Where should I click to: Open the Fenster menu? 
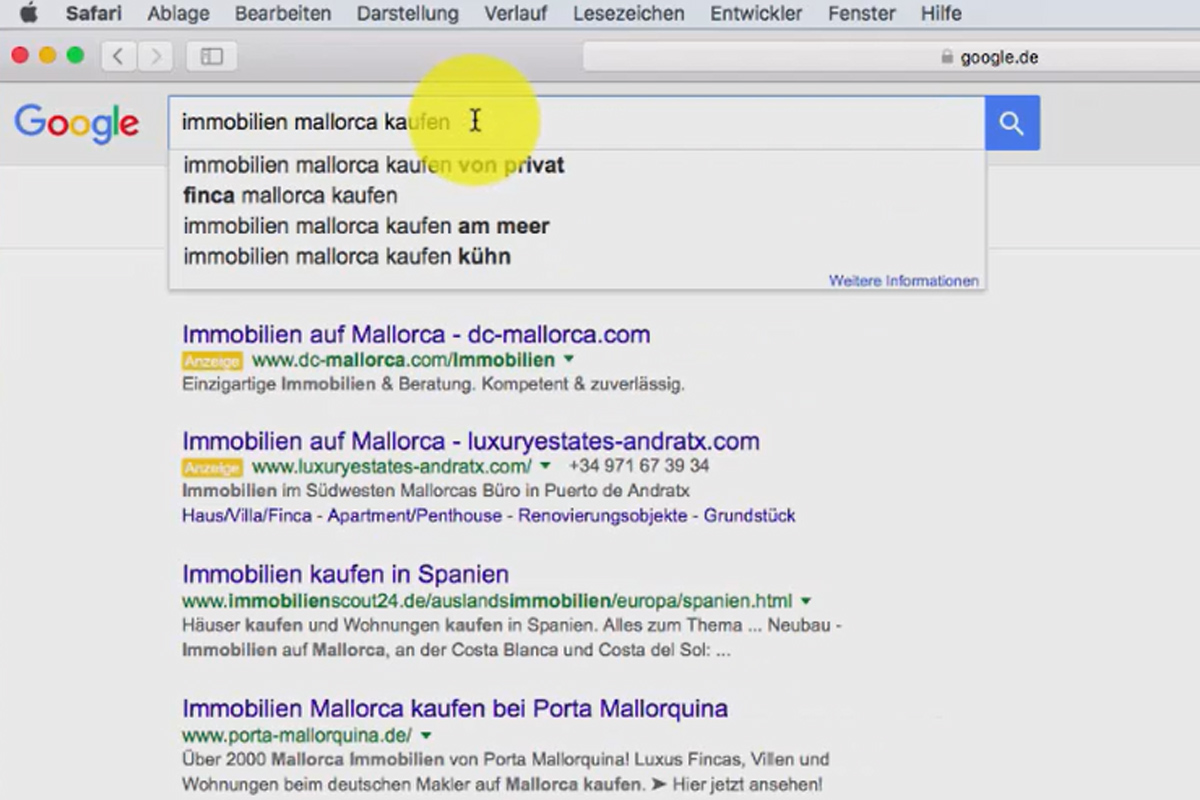coord(861,14)
